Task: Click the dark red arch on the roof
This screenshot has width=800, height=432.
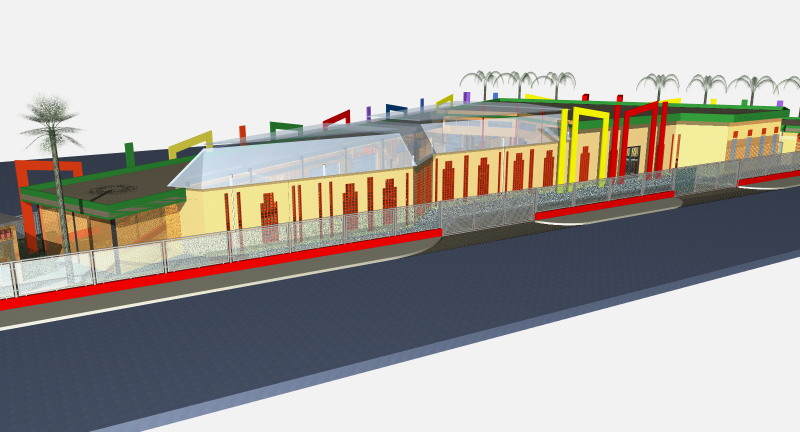Action: pos(336,118)
